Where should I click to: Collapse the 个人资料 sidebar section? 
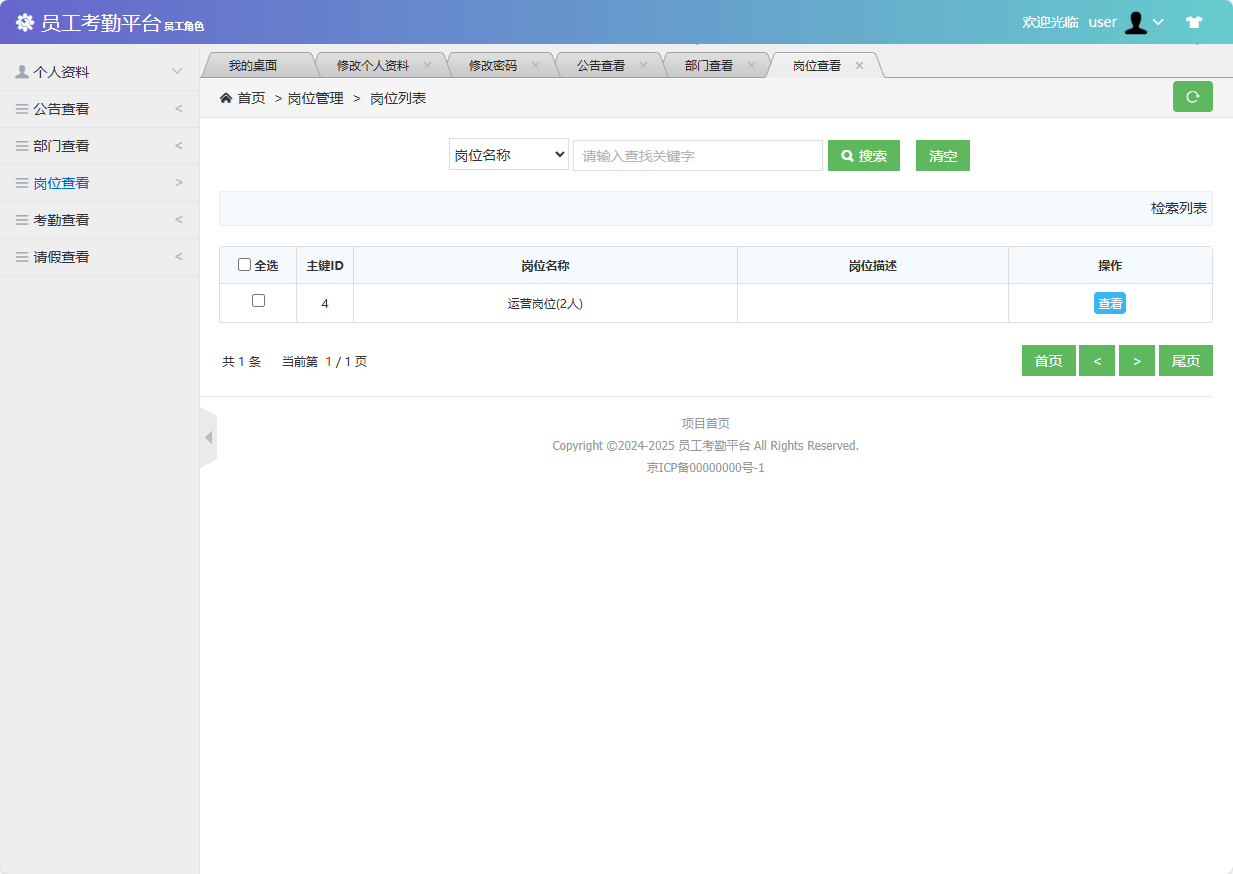(178, 71)
